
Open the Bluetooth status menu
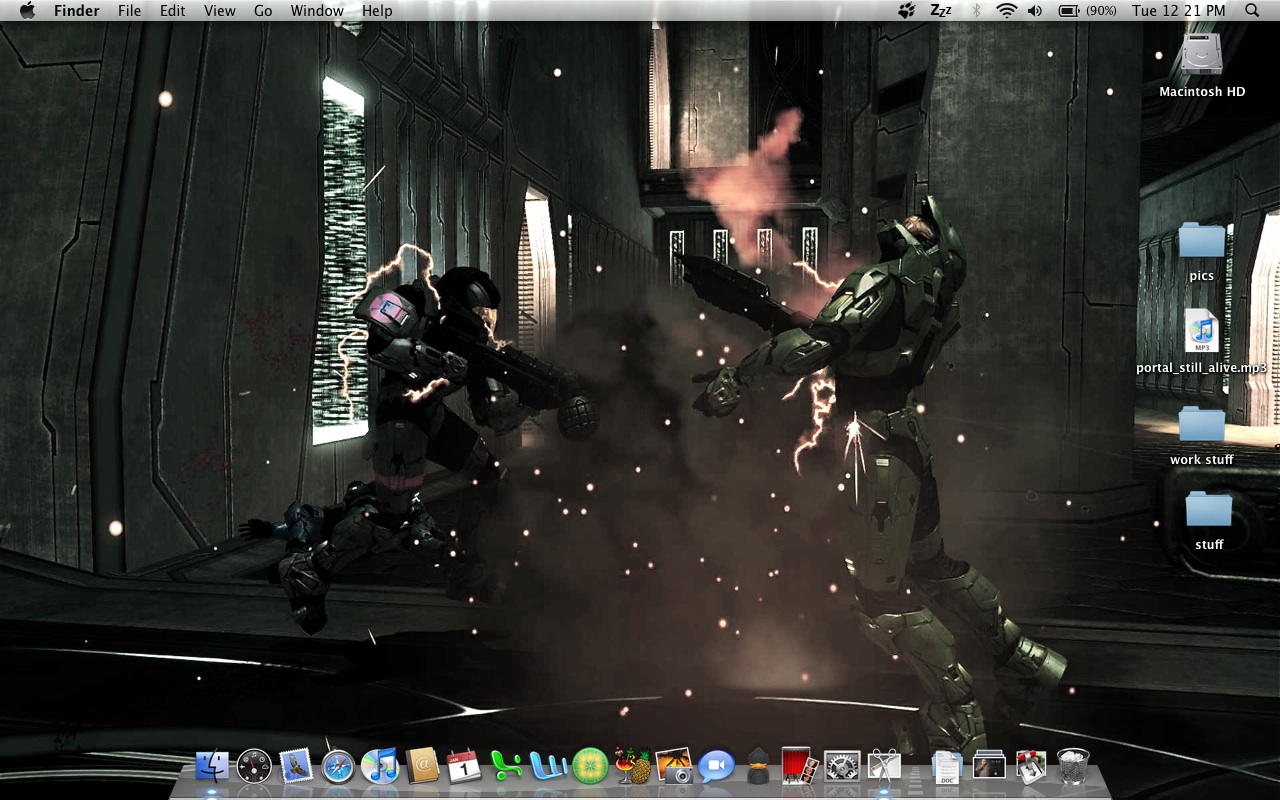pyautogui.click(x=977, y=10)
